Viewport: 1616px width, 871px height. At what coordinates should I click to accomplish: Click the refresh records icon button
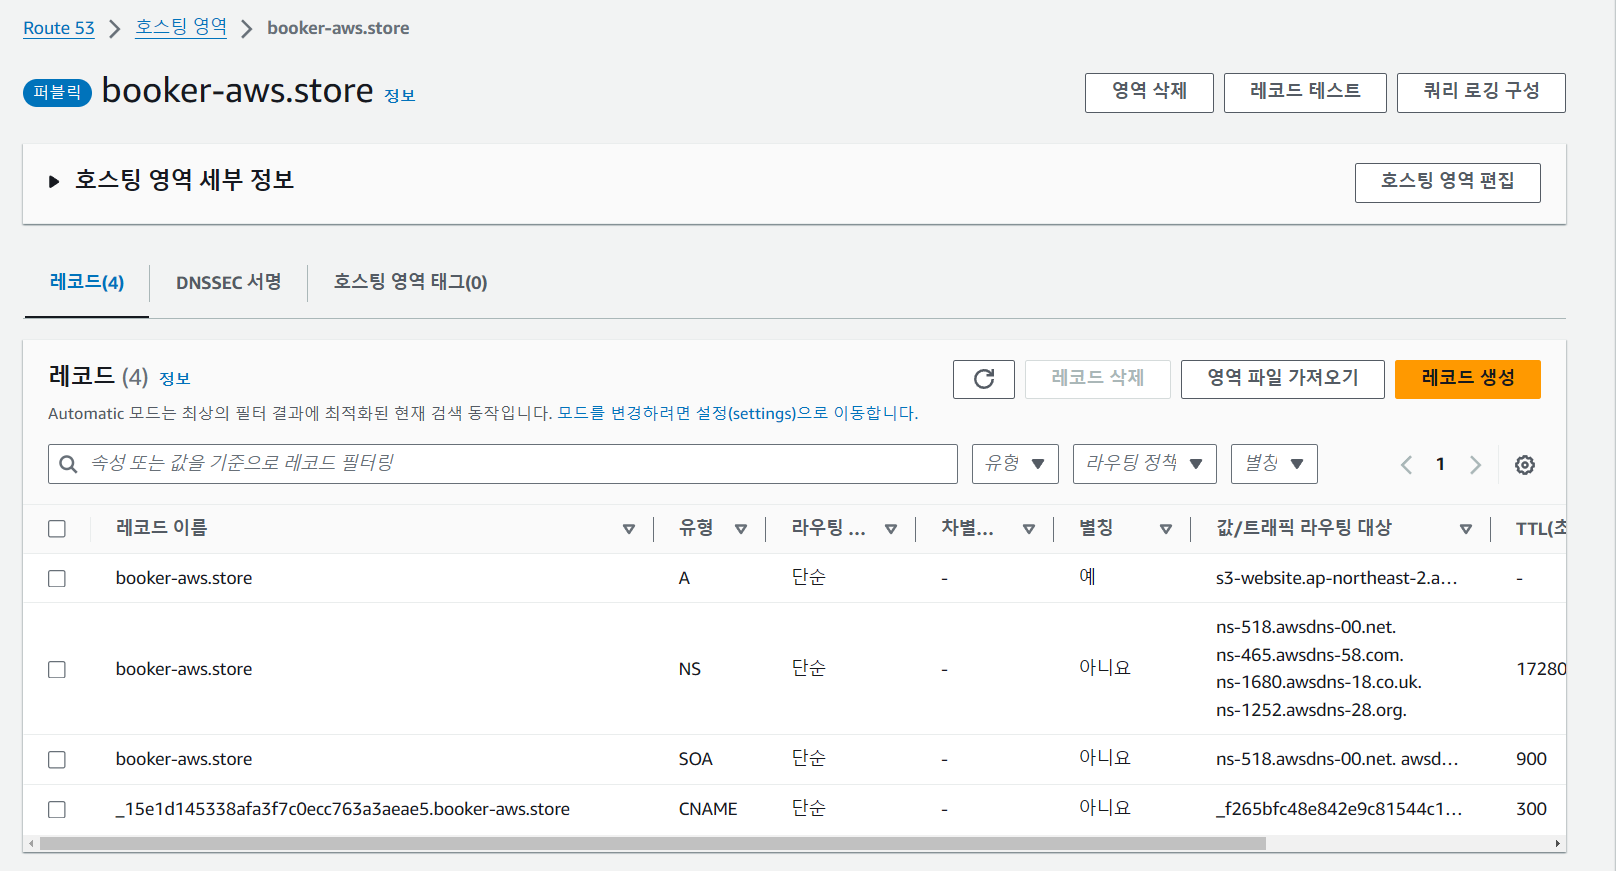(x=984, y=379)
